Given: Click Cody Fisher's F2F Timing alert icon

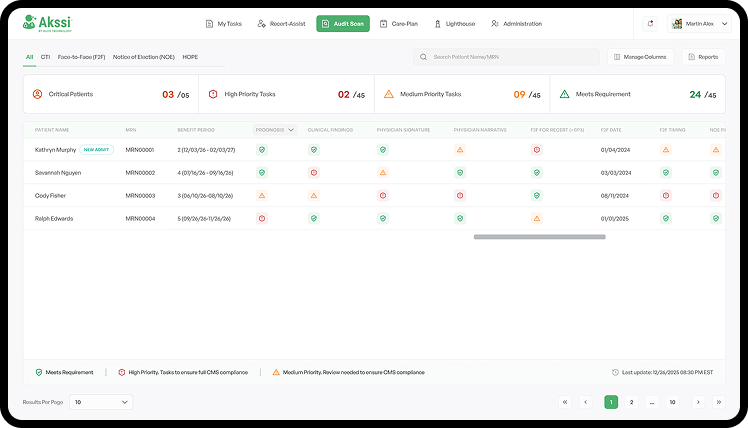Looking at the screenshot, I should tap(666, 196).
